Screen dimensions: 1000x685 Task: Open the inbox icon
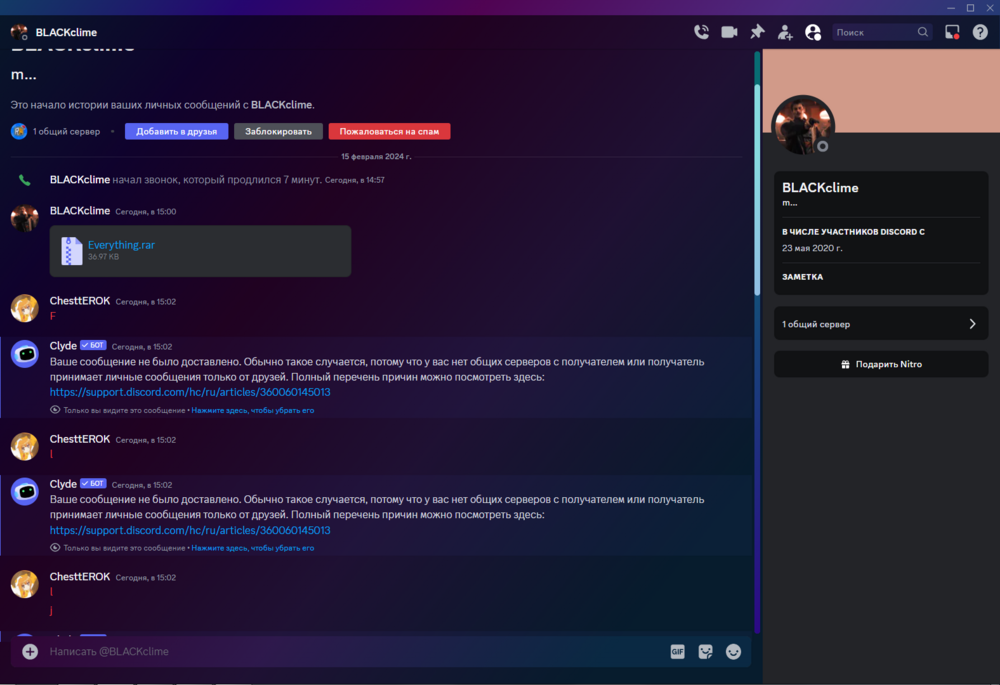(952, 32)
